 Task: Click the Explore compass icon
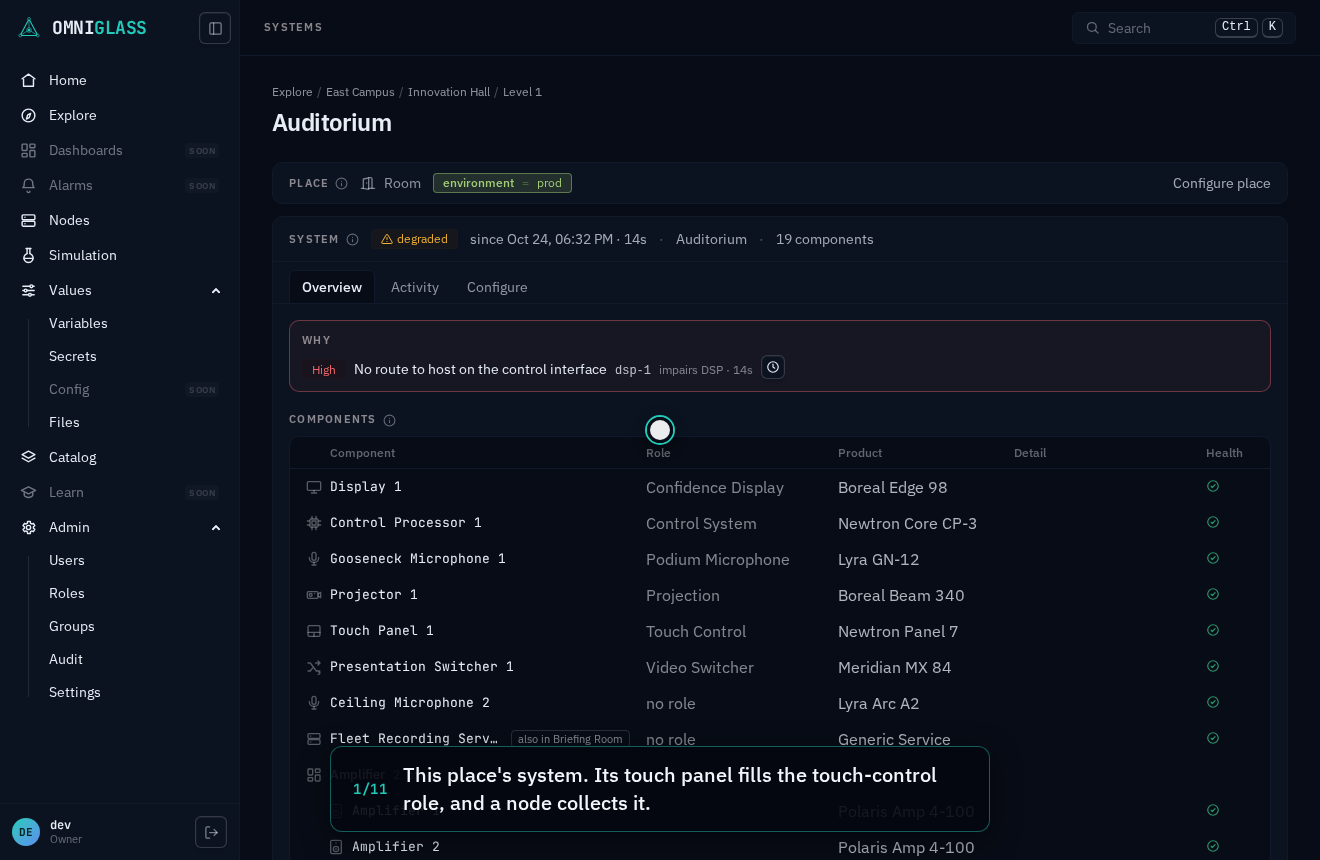[x=29, y=115]
